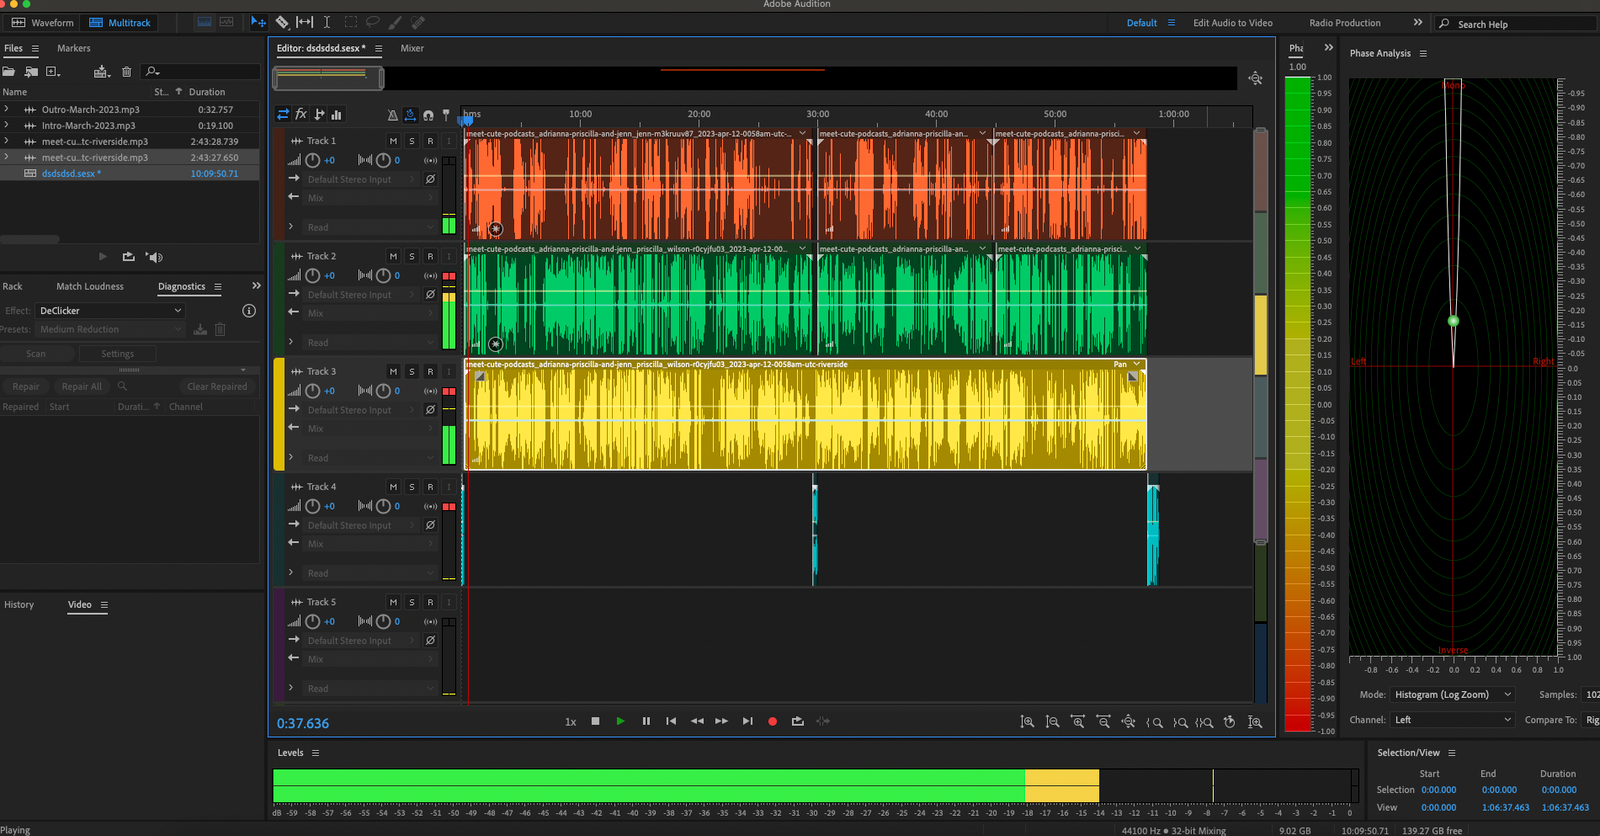
Task: Mute Track 4
Action: point(393,487)
